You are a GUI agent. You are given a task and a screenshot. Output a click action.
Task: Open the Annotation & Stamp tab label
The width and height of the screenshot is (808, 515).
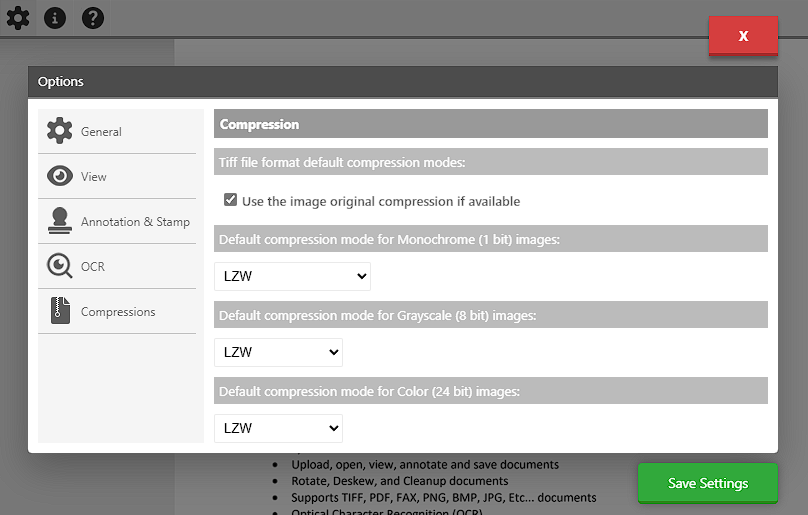click(135, 222)
